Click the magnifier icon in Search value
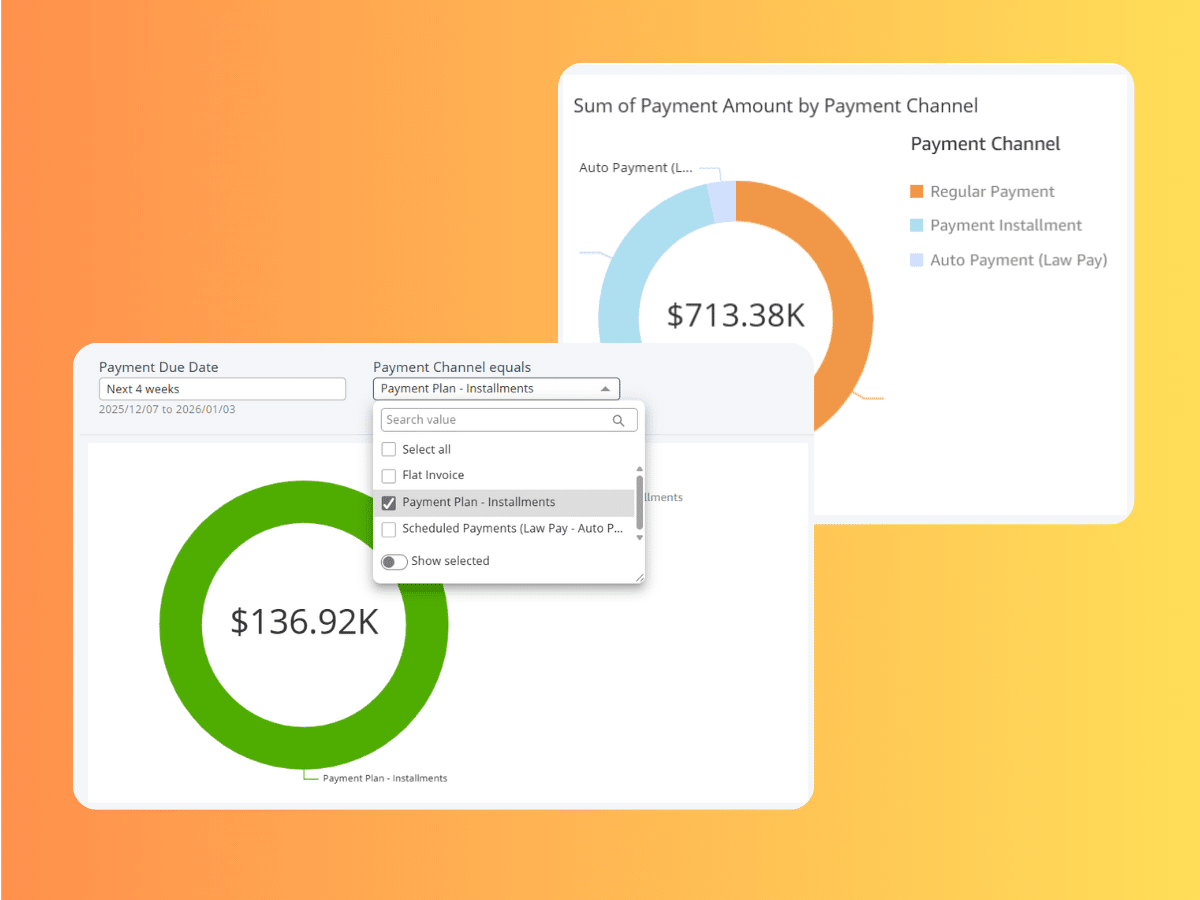Screen dimensions: 1200x900 (x=619, y=421)
